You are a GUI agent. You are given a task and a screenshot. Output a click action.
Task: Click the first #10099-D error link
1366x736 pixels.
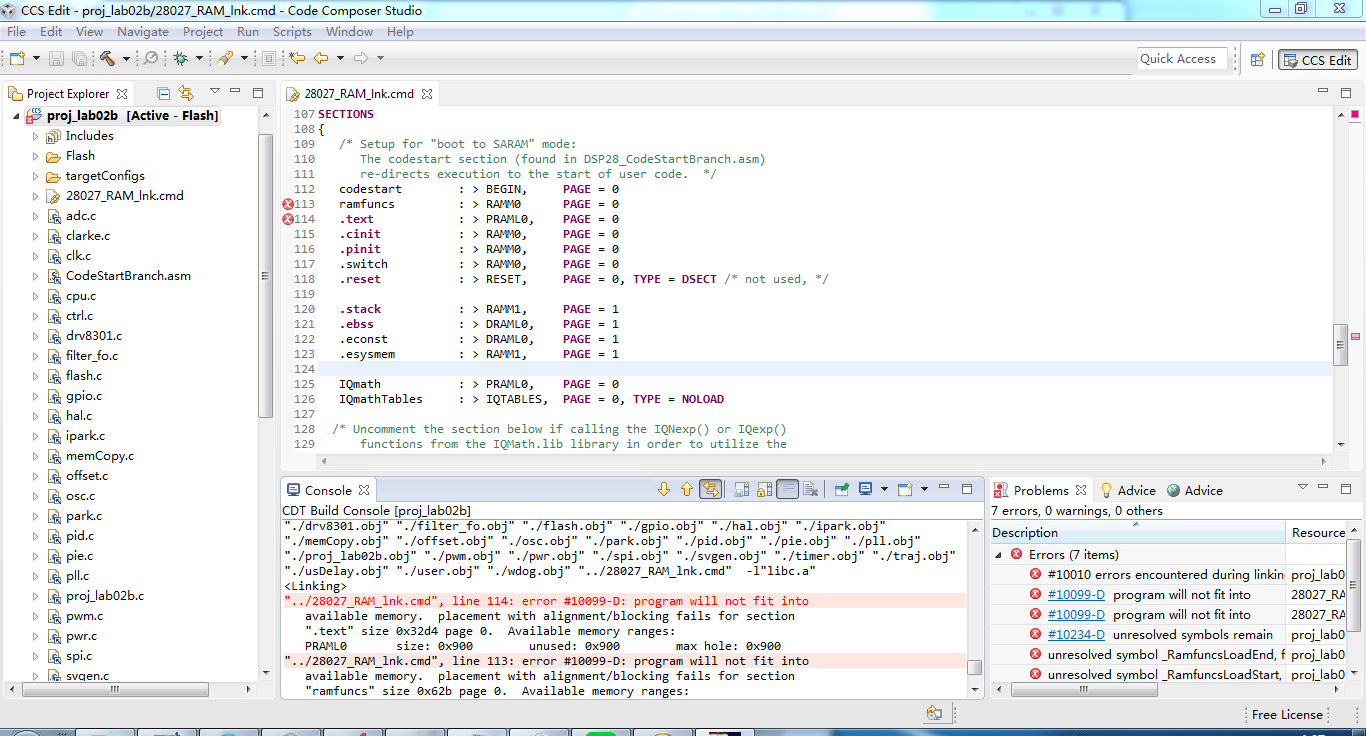[x=1076, y=595]
